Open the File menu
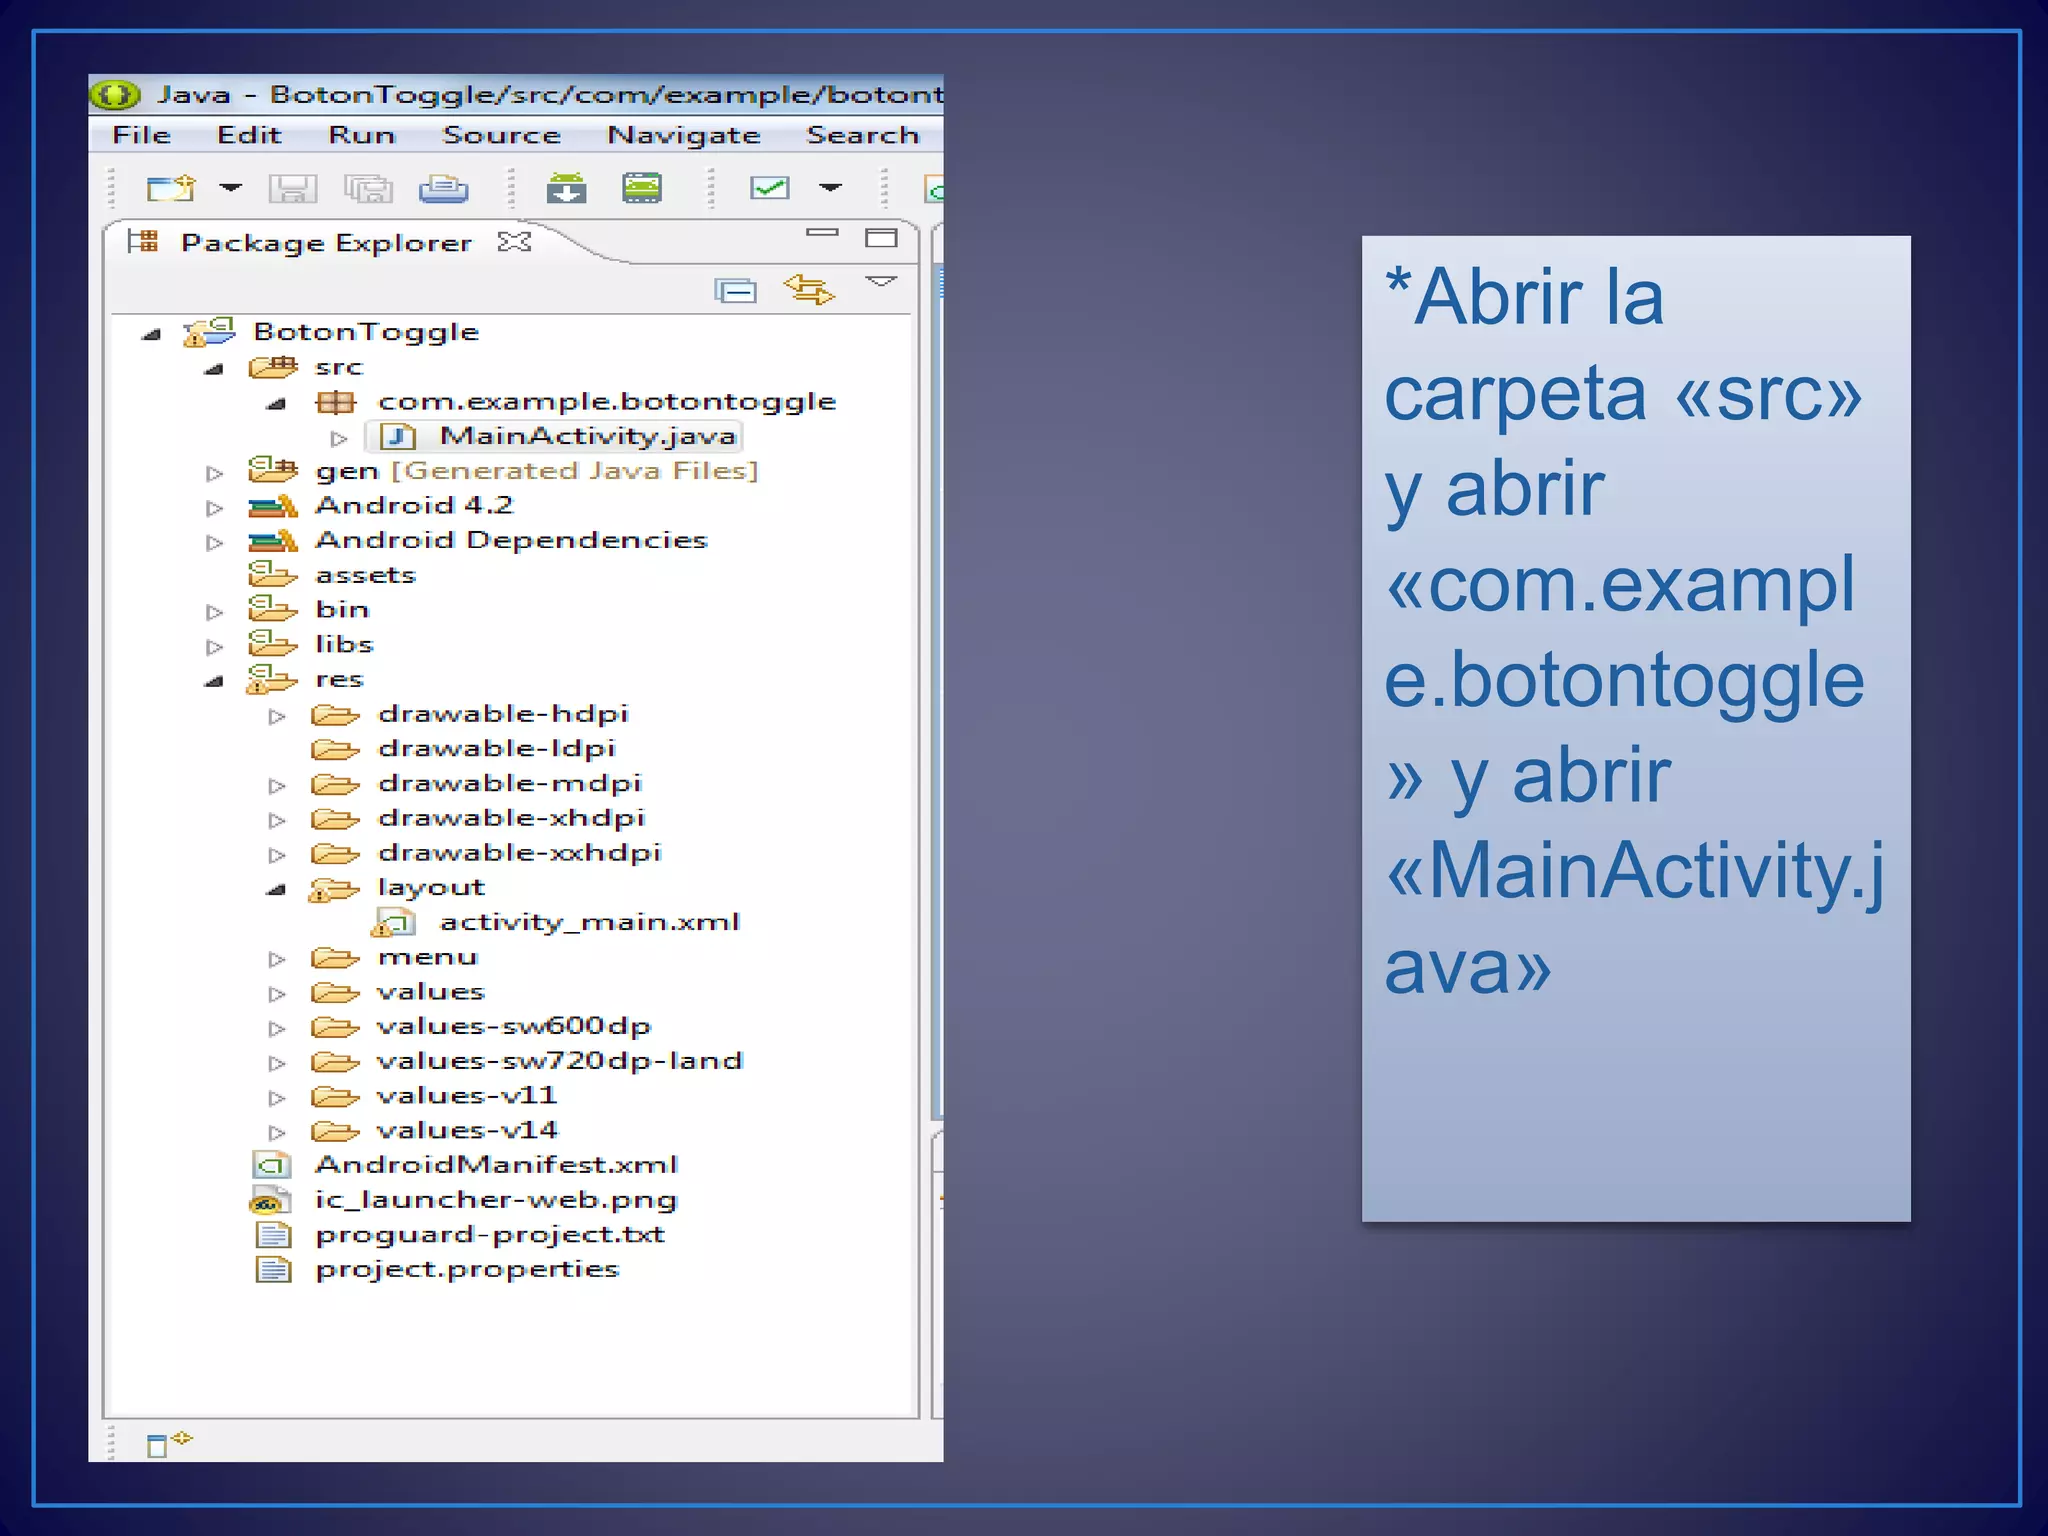Viewport: 2048px width, 1536px height. click(x=141, y=135)
